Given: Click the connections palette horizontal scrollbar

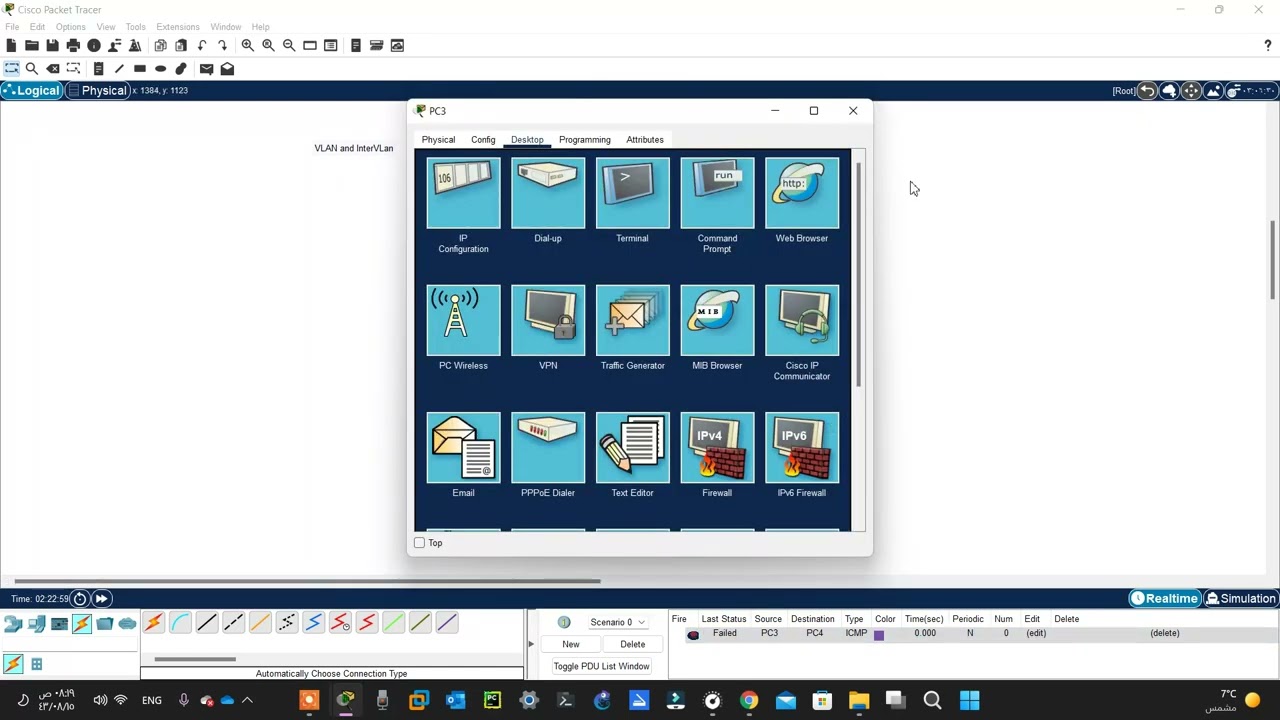Looking at the screenshot, I should (x=195, y=659).
